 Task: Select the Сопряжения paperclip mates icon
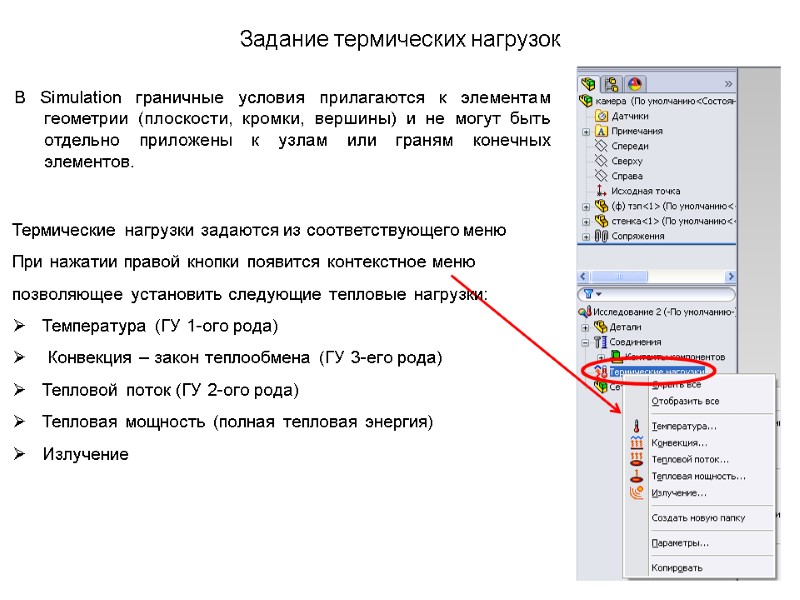pos(602,236)
